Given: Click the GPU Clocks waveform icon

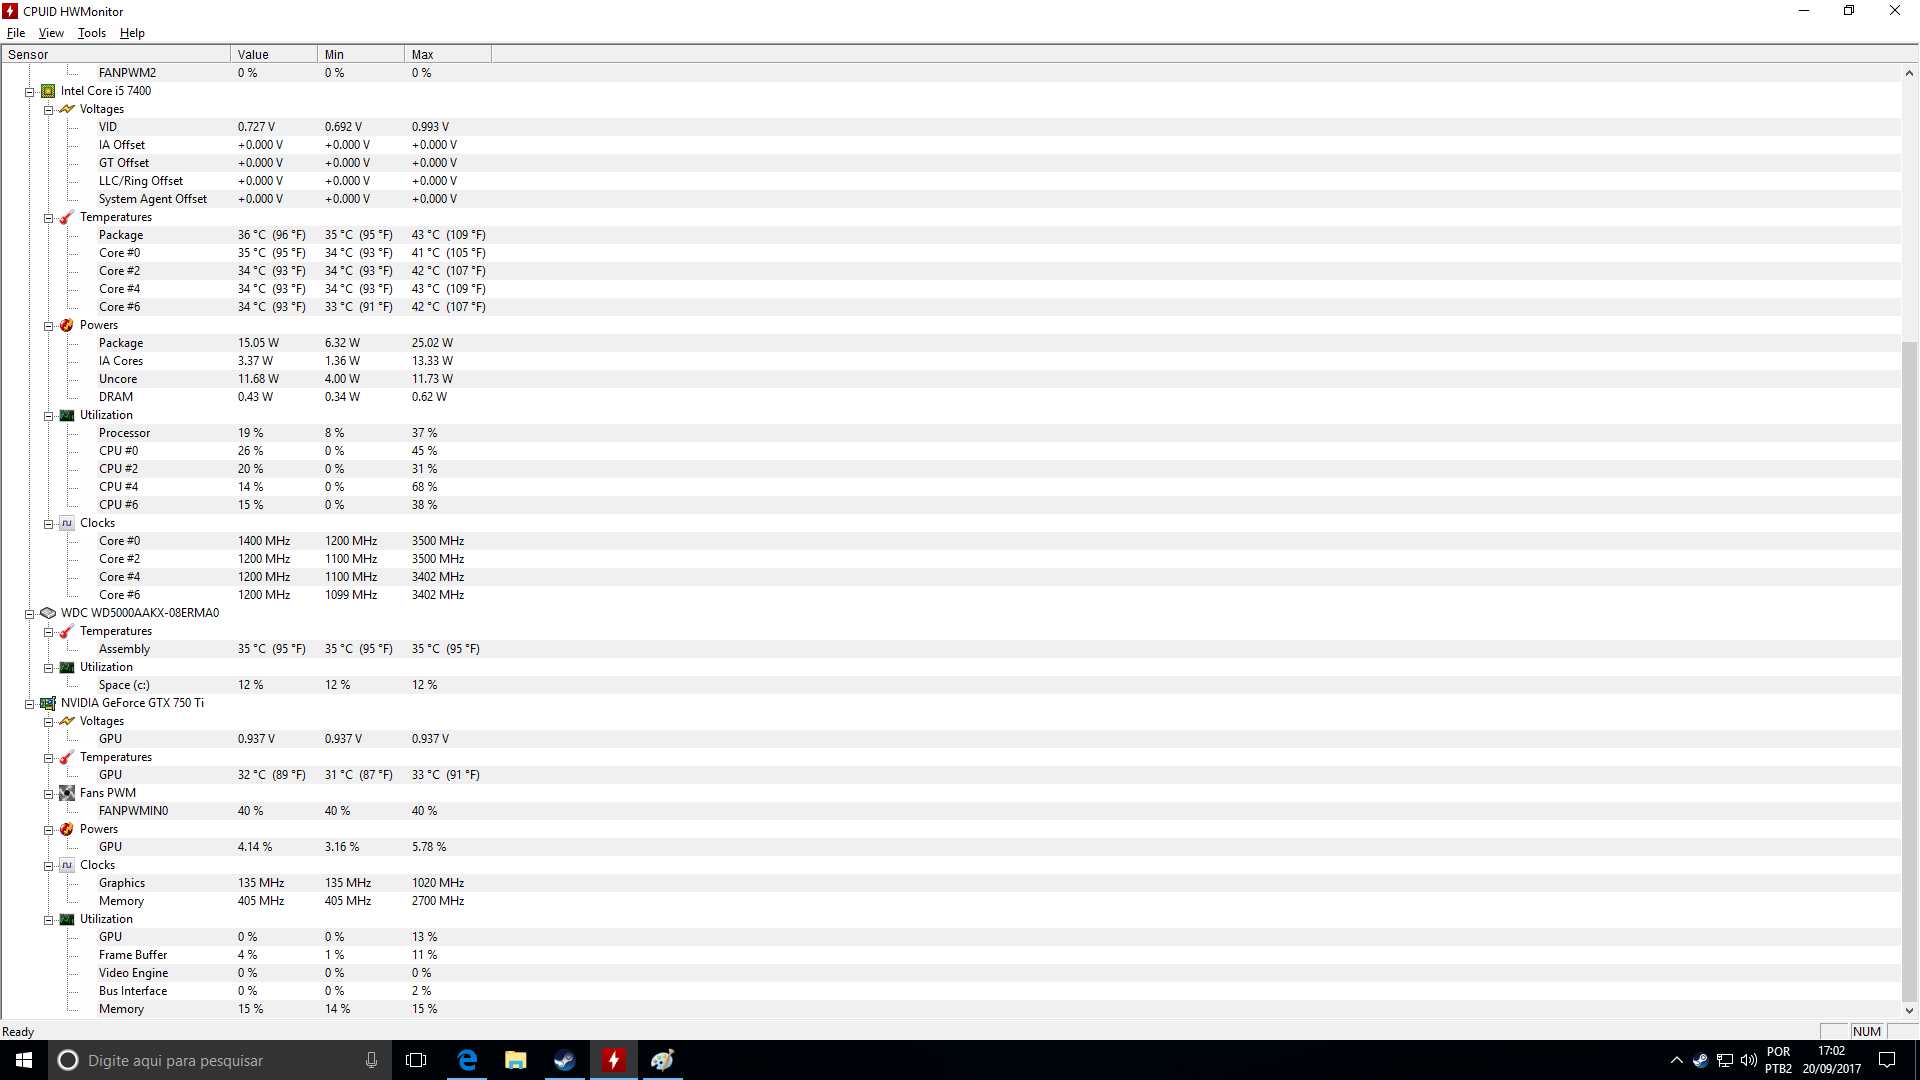Looking at the screenshot, I should (x=67, y=865).
